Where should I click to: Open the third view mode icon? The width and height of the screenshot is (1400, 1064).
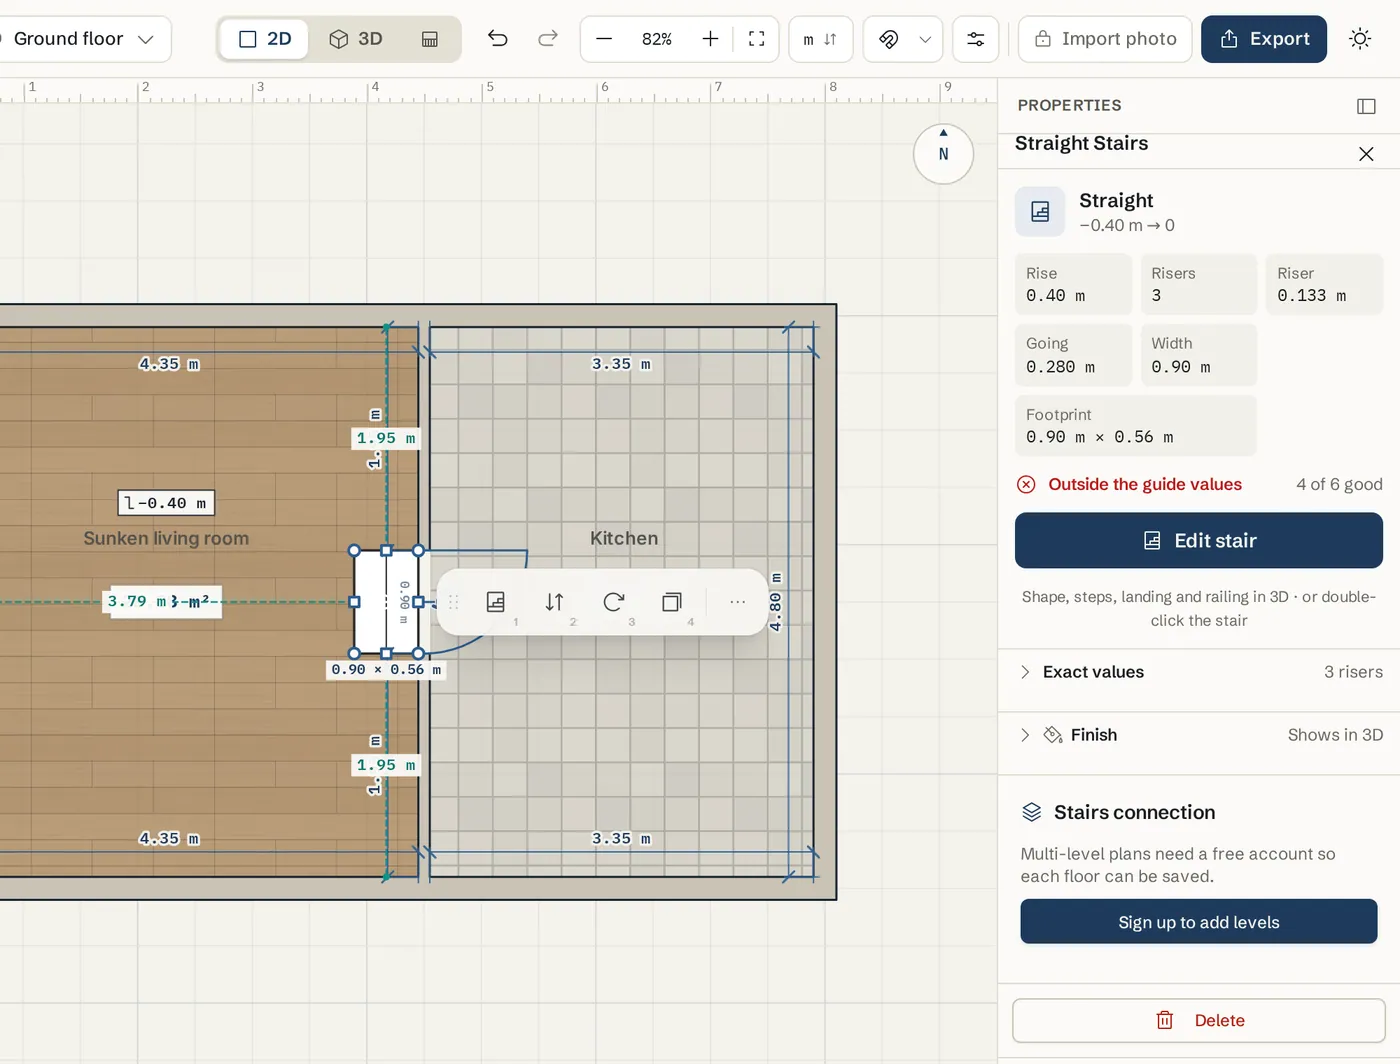(x=430, y=39)
